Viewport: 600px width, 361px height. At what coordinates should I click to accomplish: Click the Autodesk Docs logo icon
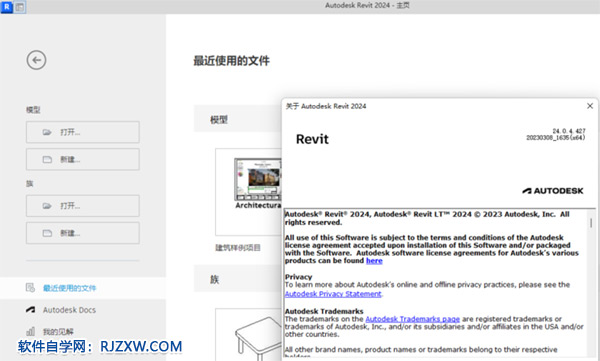[30, 310]
